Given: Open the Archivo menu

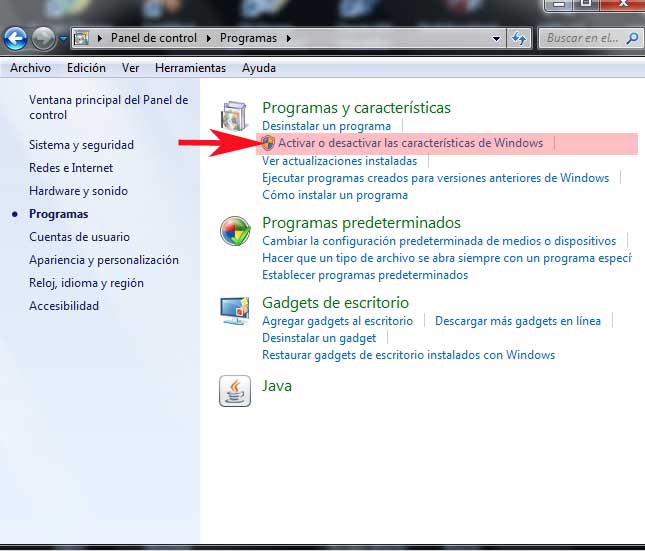Looking at the screenshot, I should tap(30, 68).
